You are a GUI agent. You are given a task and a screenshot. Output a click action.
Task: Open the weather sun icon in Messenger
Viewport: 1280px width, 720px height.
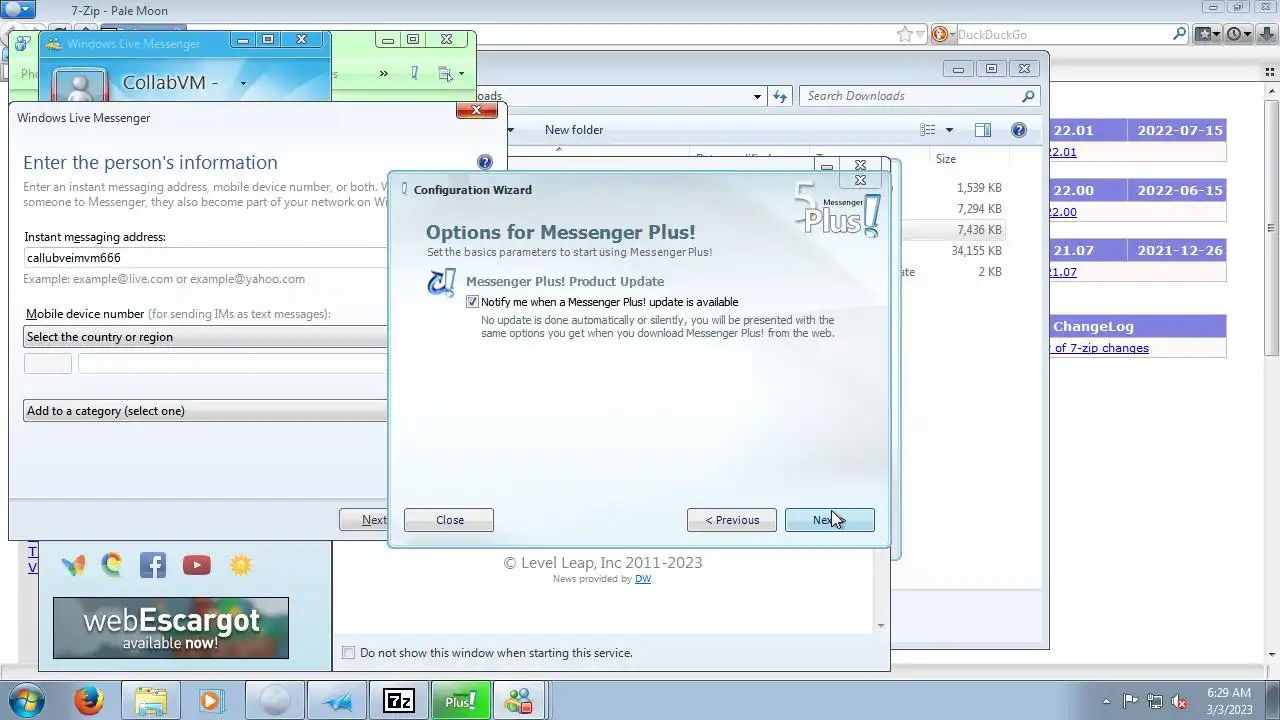click(241, 565)
